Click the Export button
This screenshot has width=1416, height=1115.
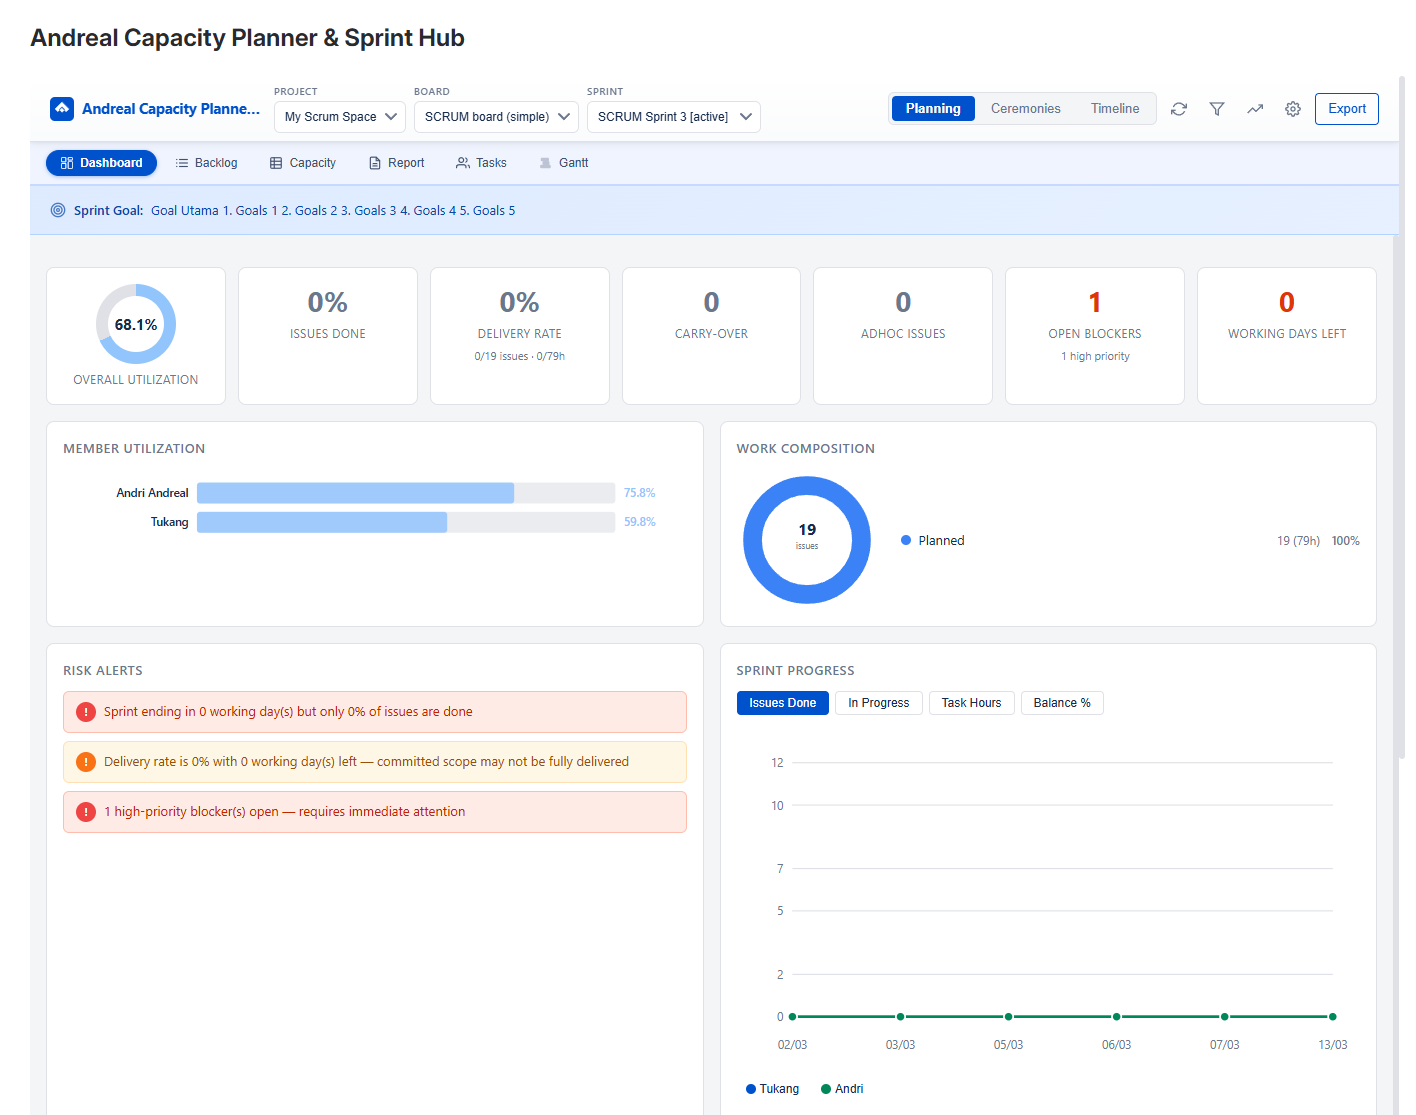pos(1346,109)
